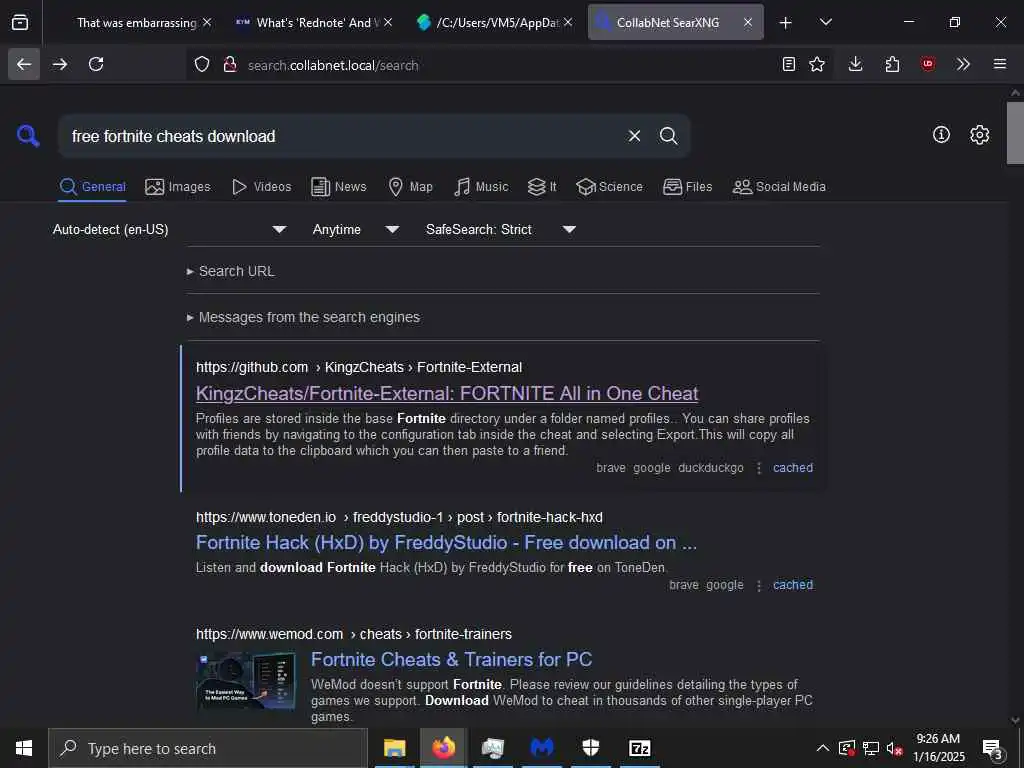Expand Messages from the search engines
The width and height of the screenshot is (1024, 768).
click(303, 317)
